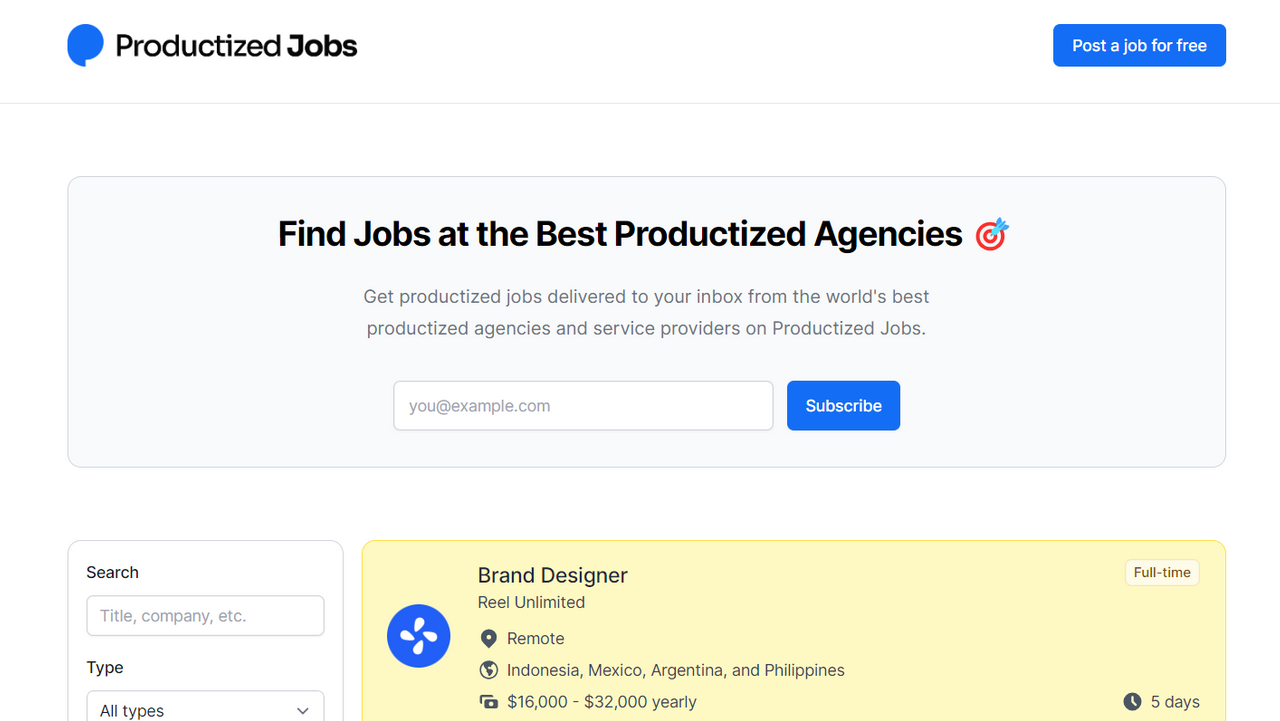Click the Post a job for free button
The height and width of the screenshot is (721, 1280).
tap(1139, 45)
